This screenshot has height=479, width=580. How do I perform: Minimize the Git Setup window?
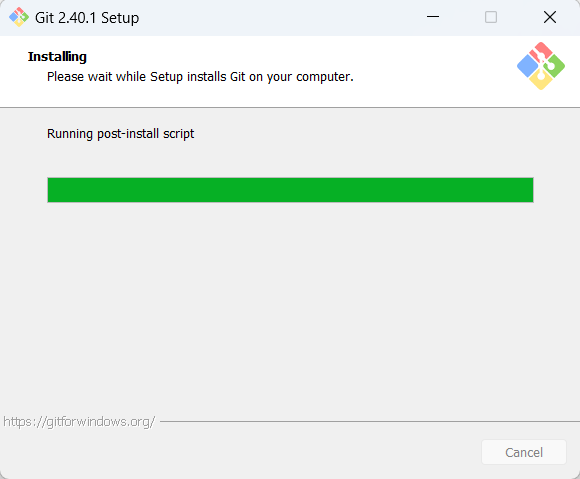click(x=433, y=17)
